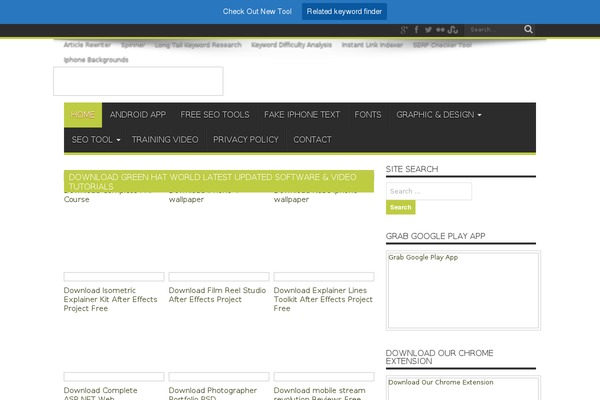Open the Privacy Policy page
This screenshot has height=400, width=600.
(x=246, y=140)
